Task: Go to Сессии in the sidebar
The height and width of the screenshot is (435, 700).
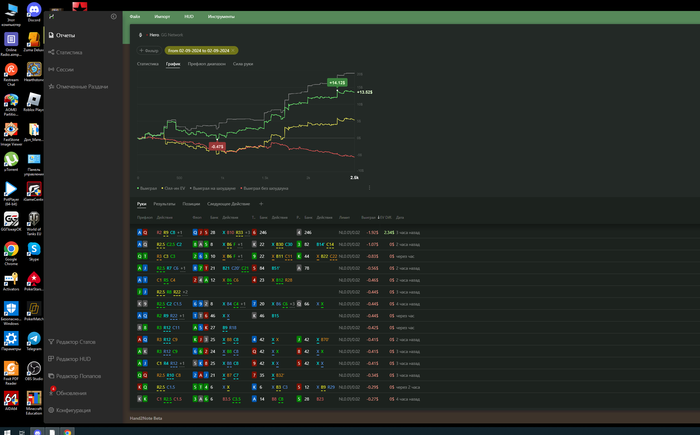Action: click(x=64, y=70)
